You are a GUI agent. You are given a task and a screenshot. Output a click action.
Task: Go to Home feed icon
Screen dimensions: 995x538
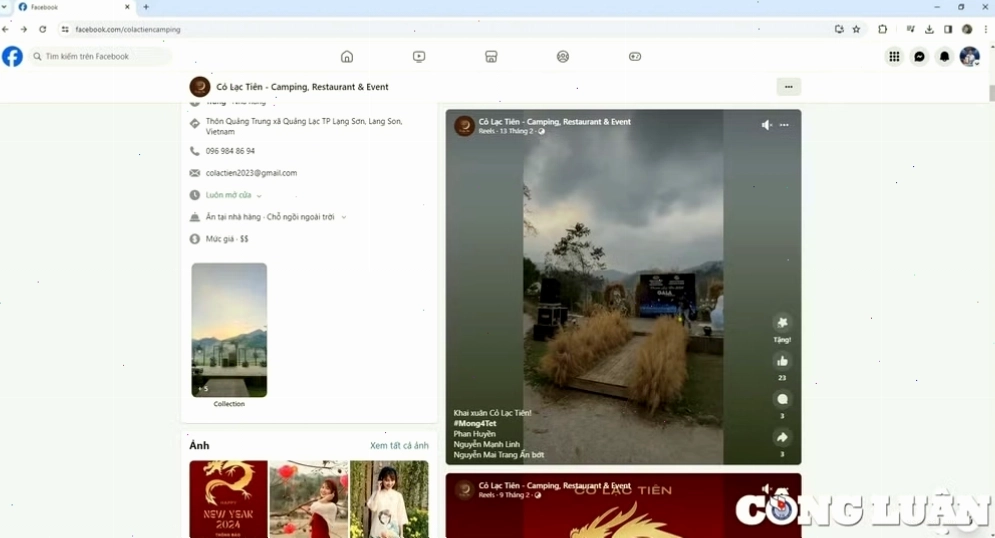pos(346,56)
